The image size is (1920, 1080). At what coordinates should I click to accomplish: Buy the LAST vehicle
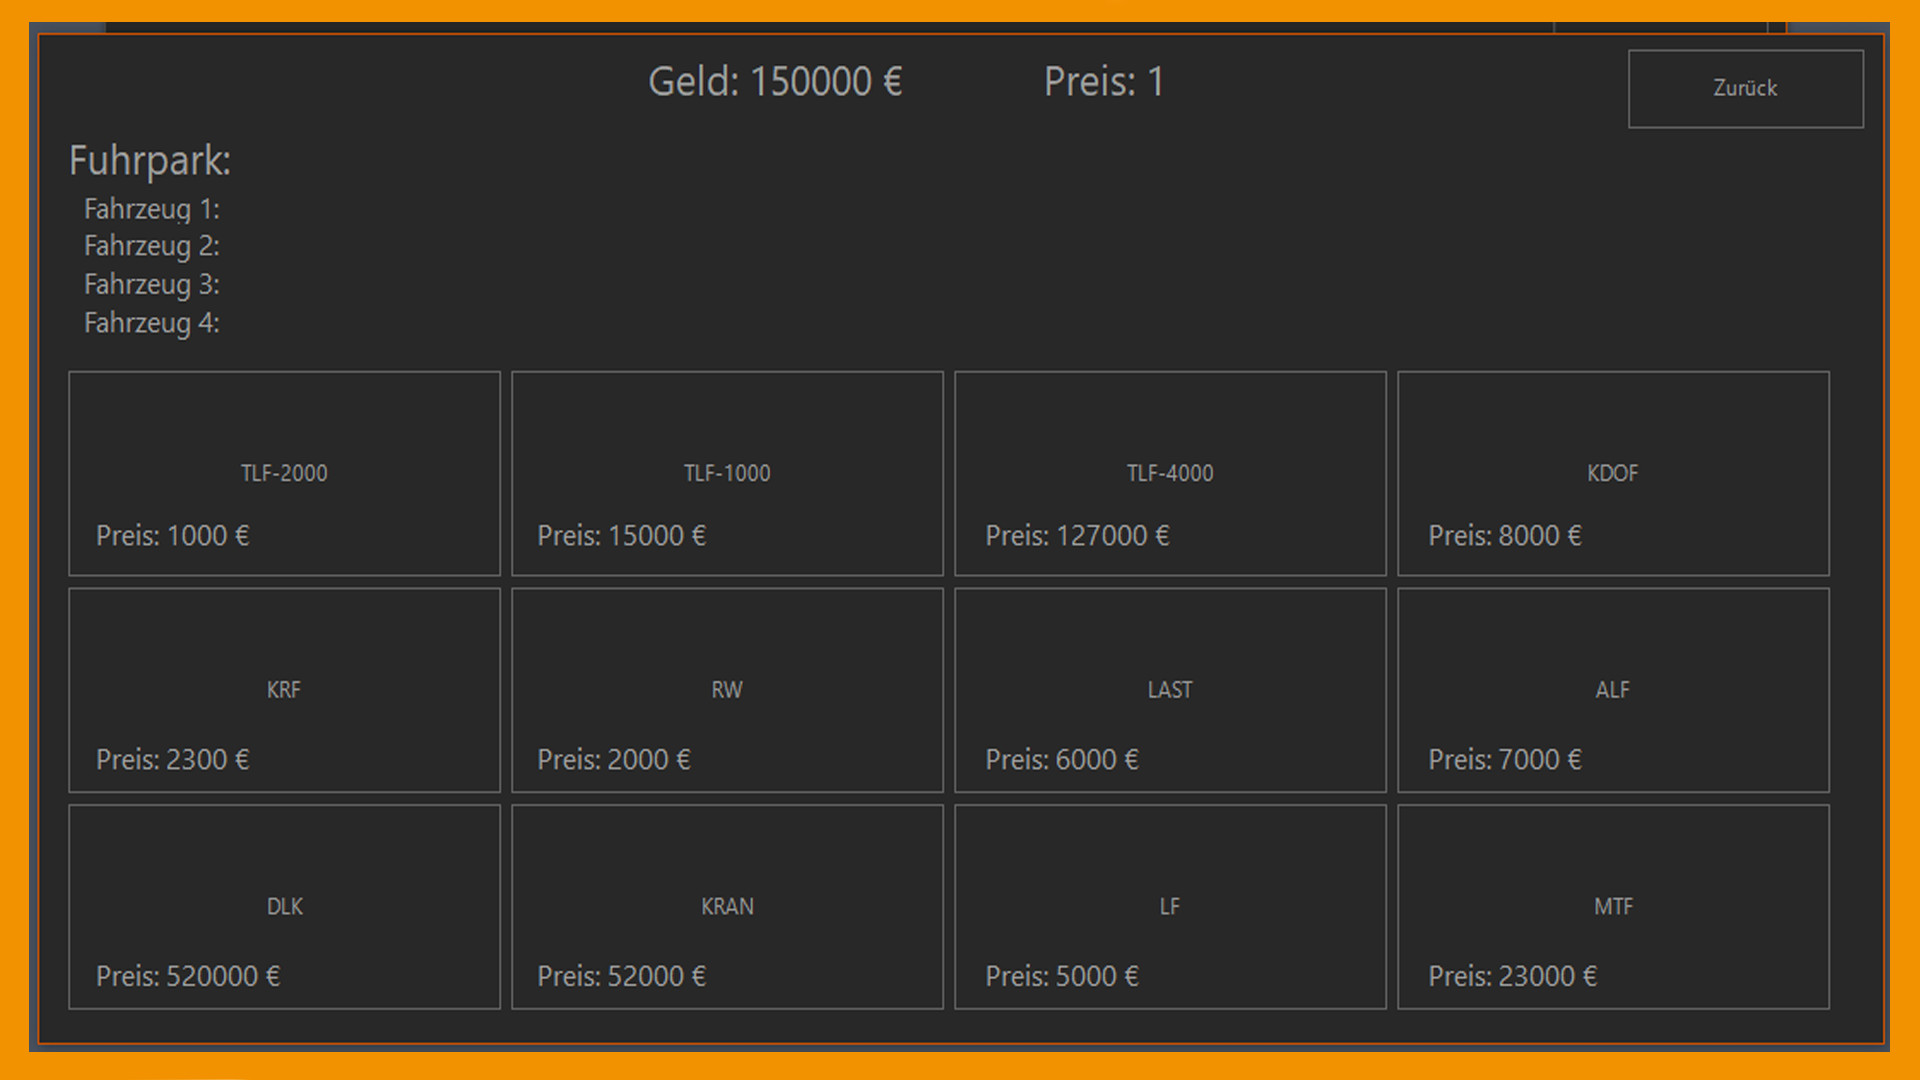(1170, 690)
